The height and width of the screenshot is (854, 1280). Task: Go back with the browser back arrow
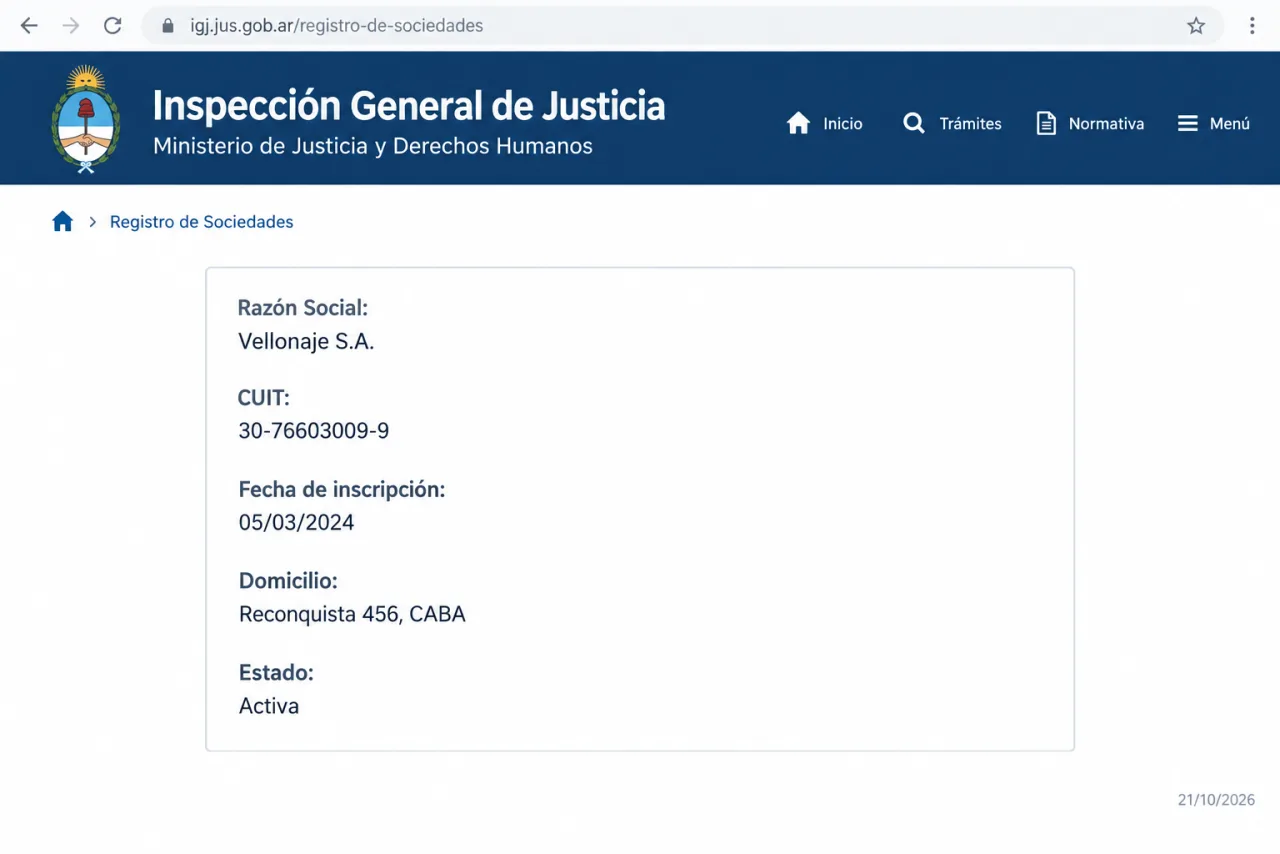coord(29,26)
